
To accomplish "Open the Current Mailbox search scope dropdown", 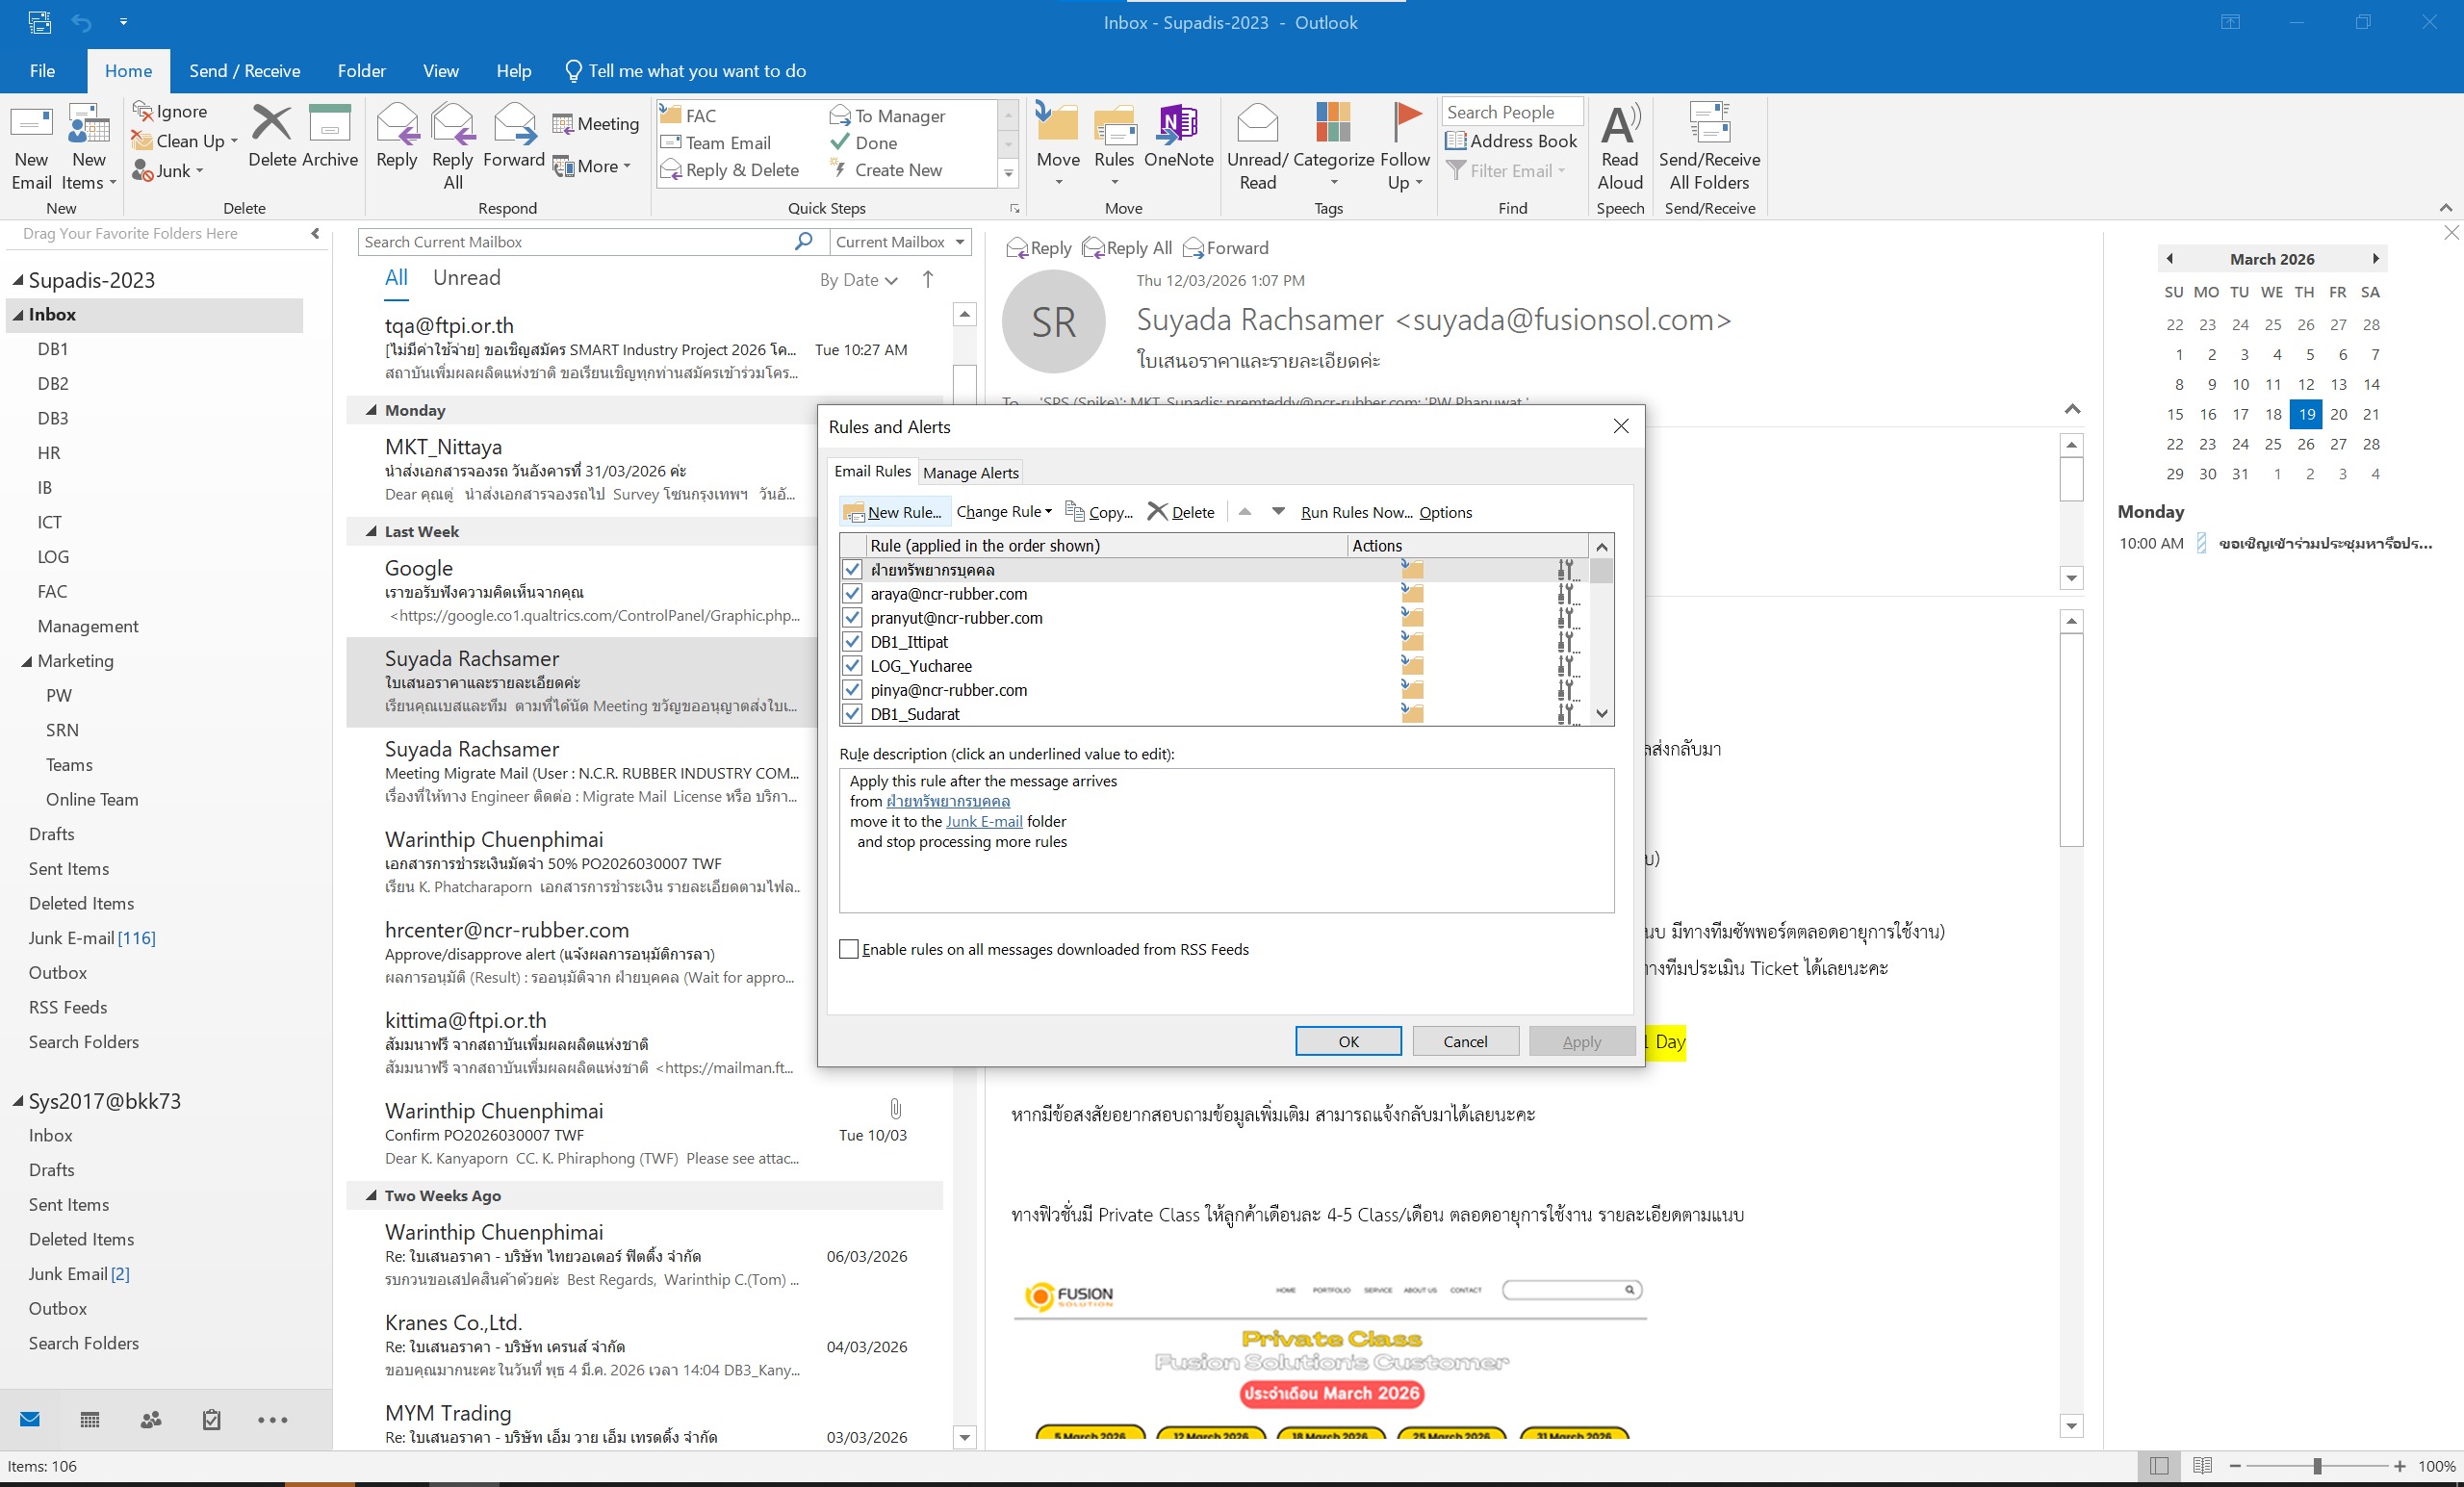I will pyautogui.click(x=960, y=242).
